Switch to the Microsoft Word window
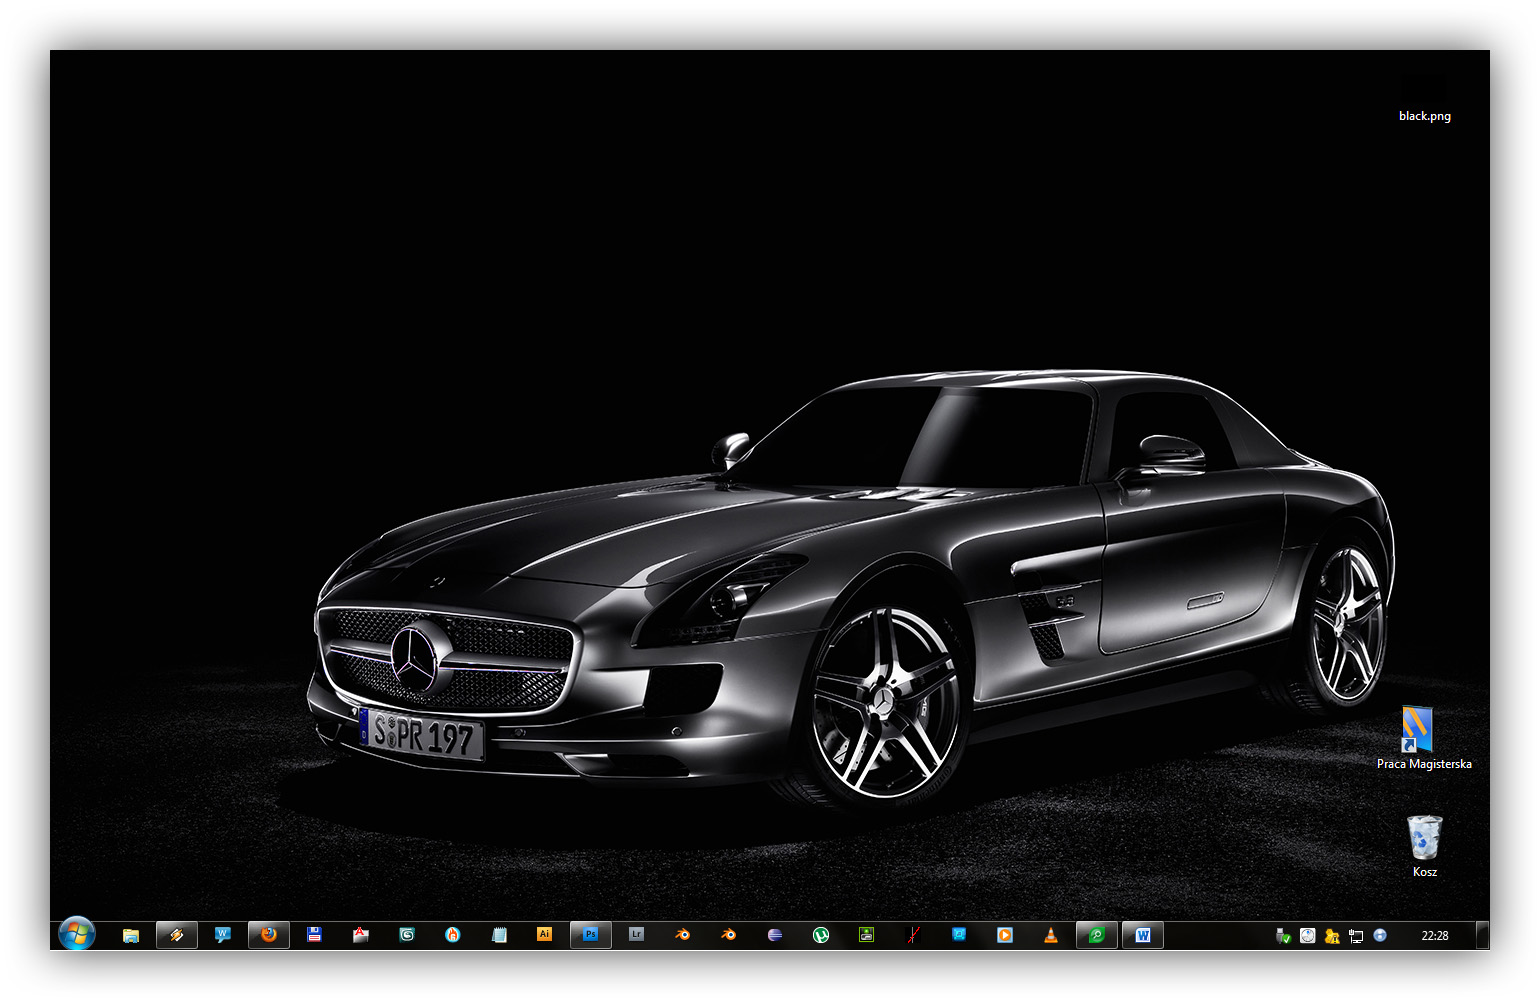 pyautogui.click(x=1142, y=936)
